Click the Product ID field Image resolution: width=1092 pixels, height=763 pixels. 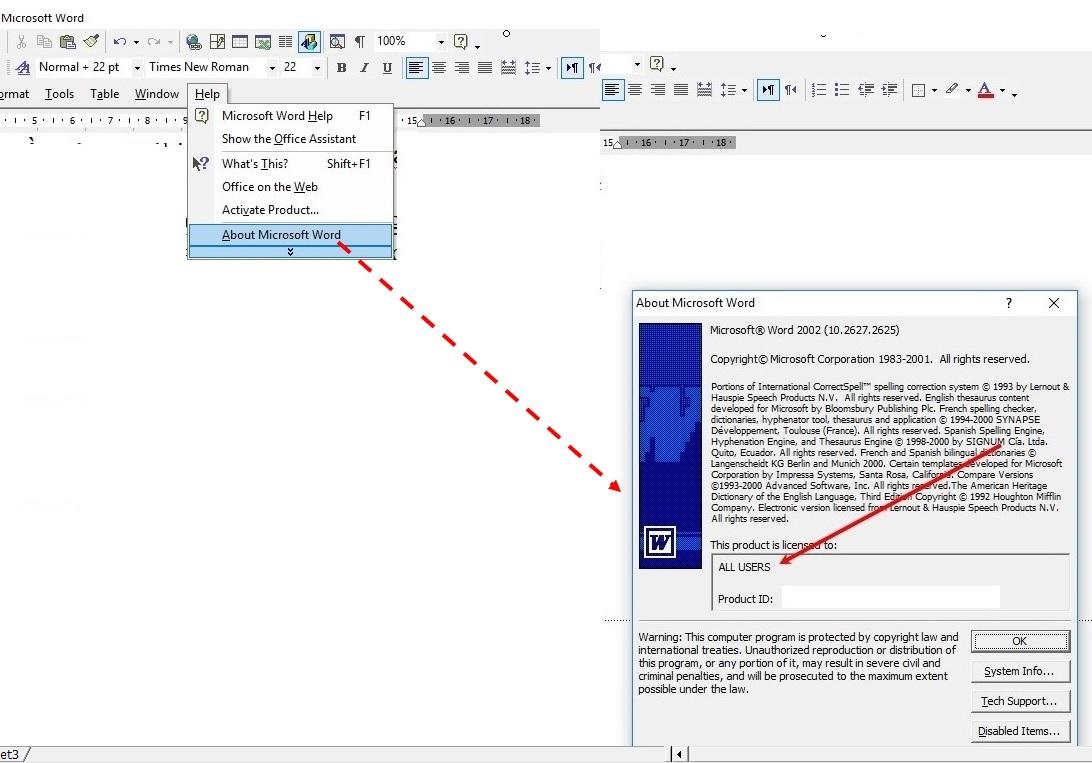click(x=891, y=598)
